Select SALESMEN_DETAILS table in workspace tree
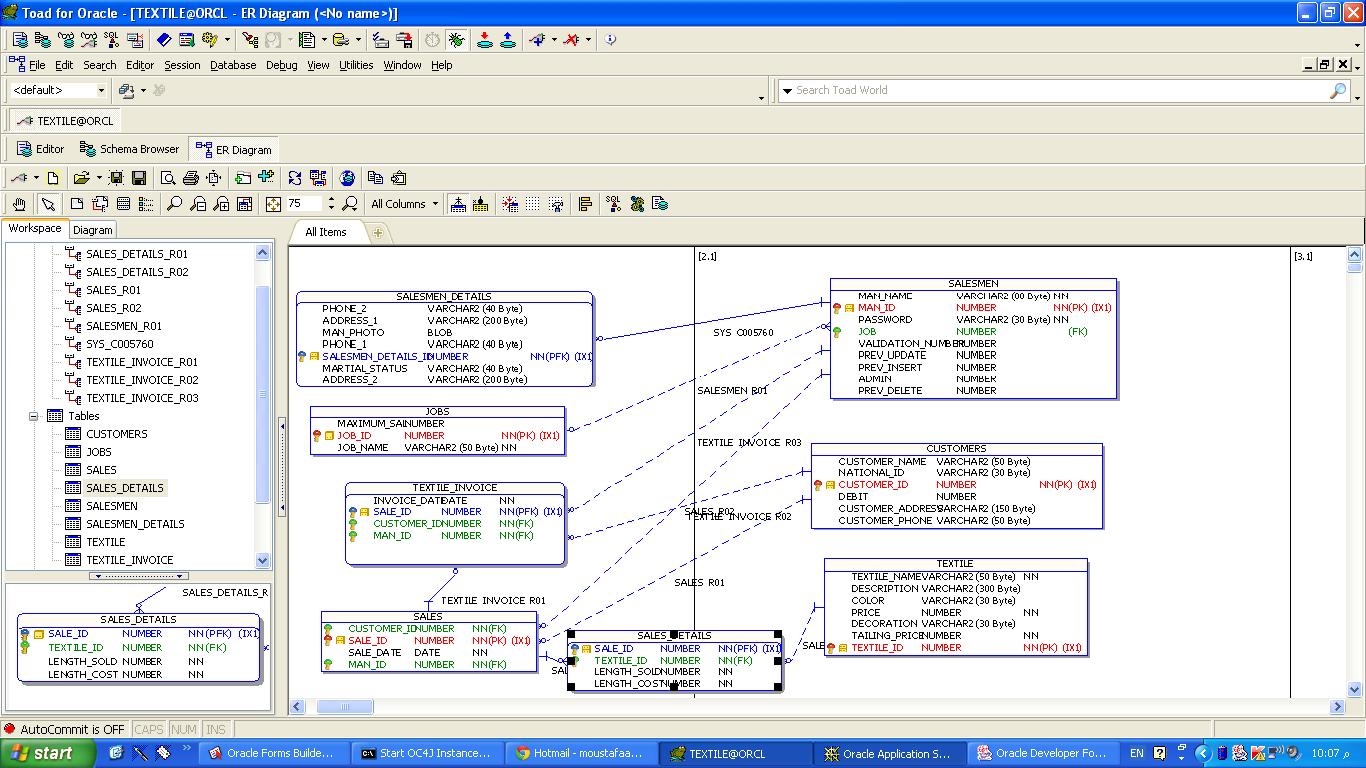 (x=135, y=524)
